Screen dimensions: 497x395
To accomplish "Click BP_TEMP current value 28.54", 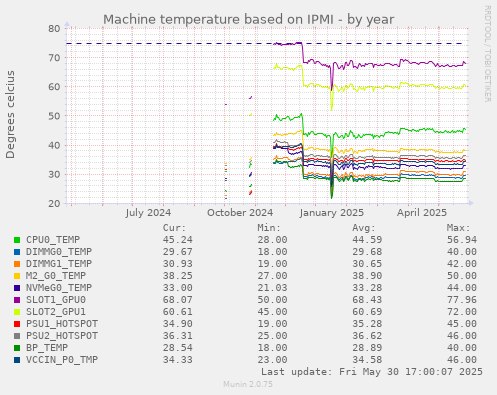I will tap(178, 348).
